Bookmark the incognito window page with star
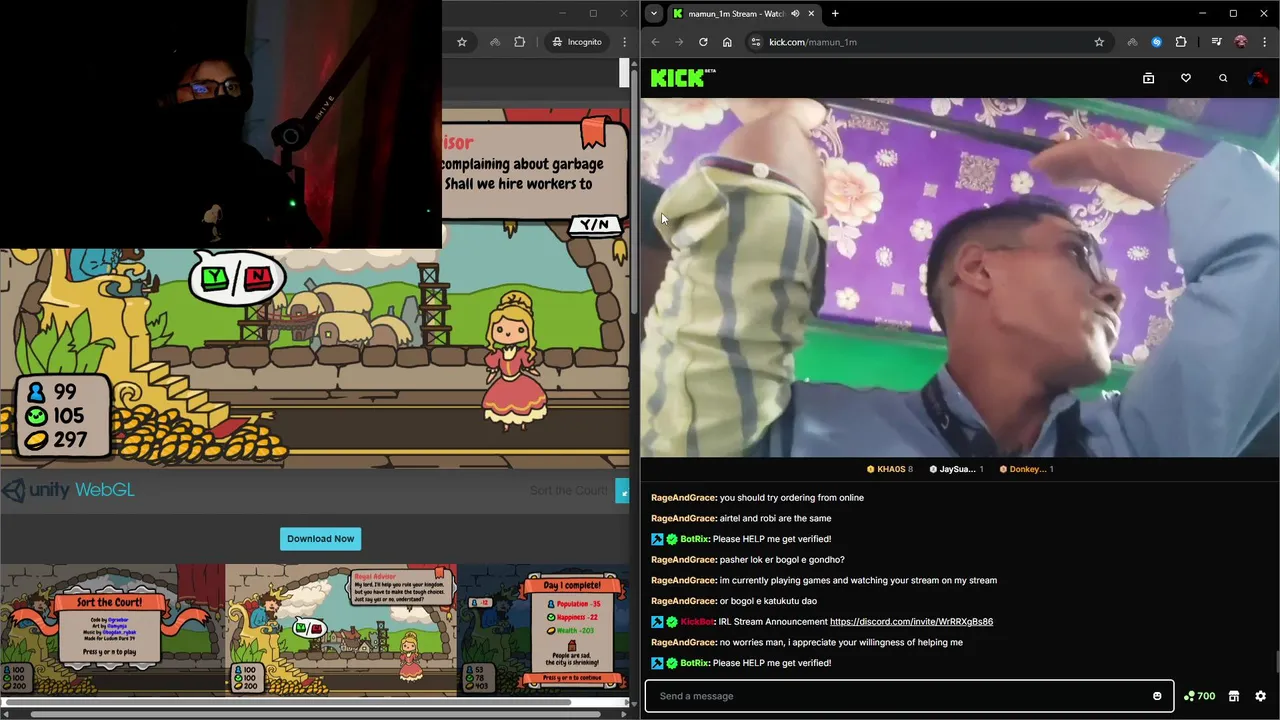The image size is (1280, 720). click(462, 42)
